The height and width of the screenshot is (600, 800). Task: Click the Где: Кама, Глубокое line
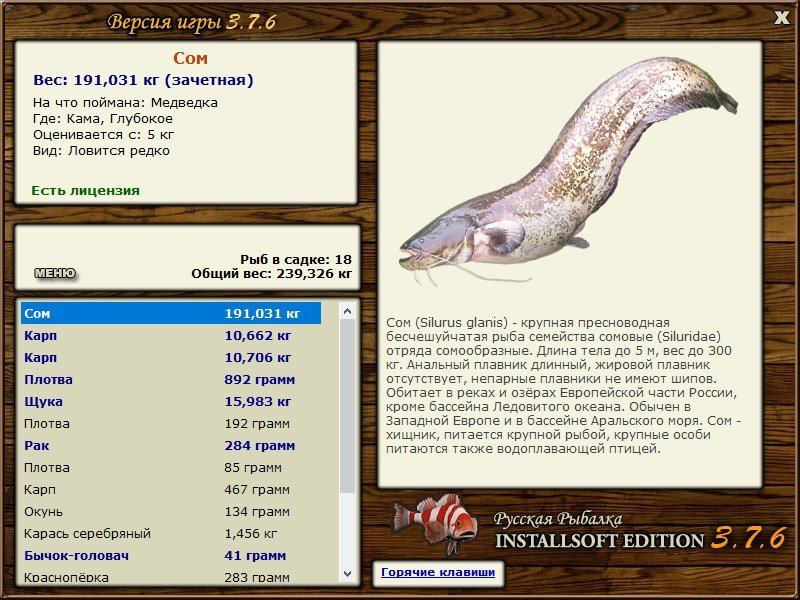click(103, 119)
